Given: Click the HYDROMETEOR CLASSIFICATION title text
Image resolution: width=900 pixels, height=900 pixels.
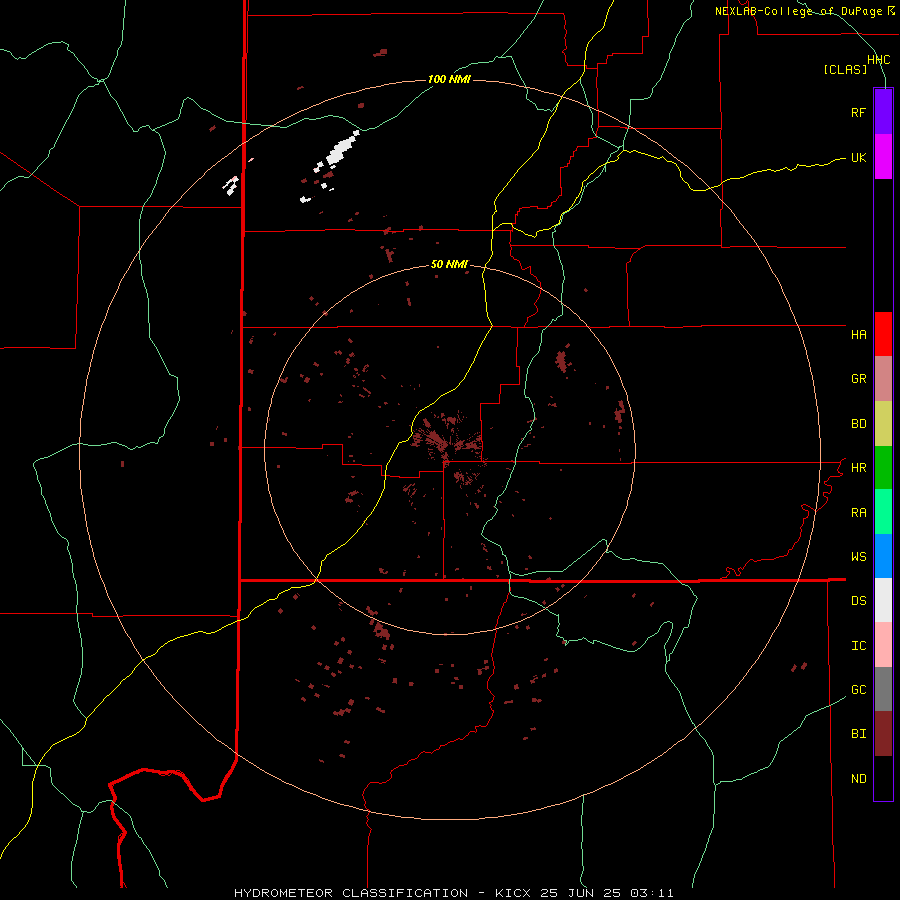Looking at the screenshot, I should [351, 893].
